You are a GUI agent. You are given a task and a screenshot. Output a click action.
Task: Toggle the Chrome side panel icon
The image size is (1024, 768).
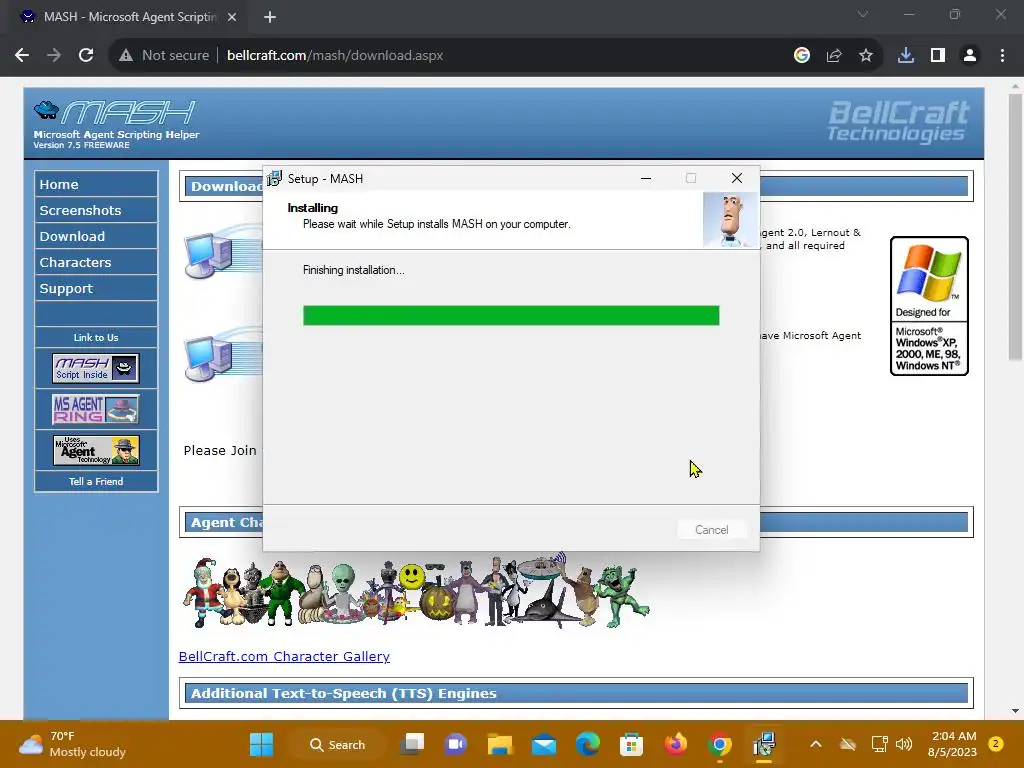click(x=938, y=56)
